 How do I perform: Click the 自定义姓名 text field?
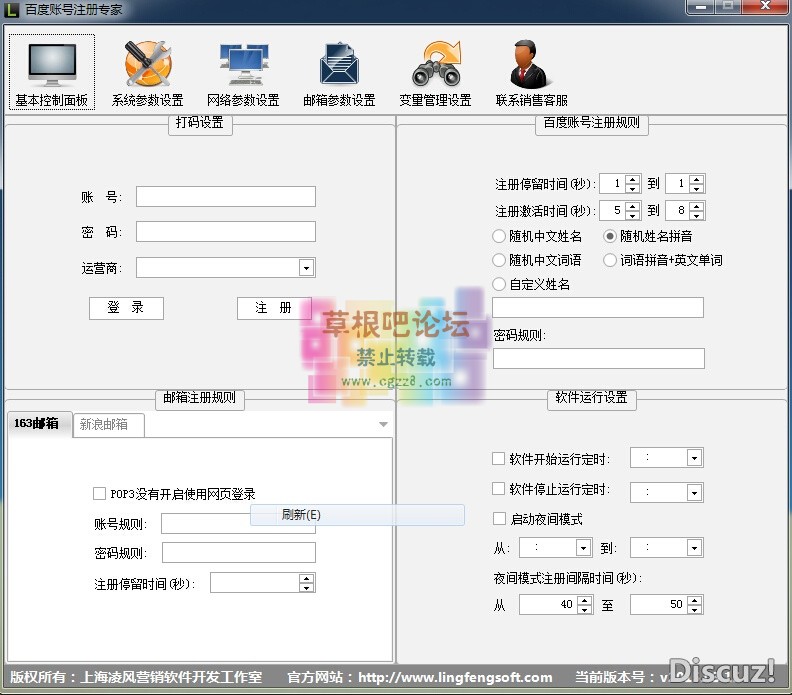click(x=598, y=308)
